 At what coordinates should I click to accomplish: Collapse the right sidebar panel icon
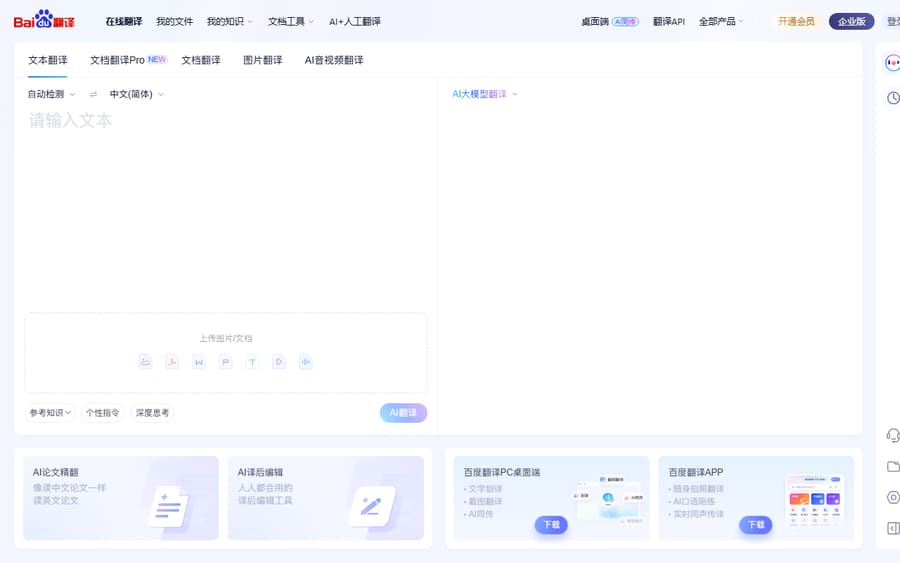pos(893,528)
